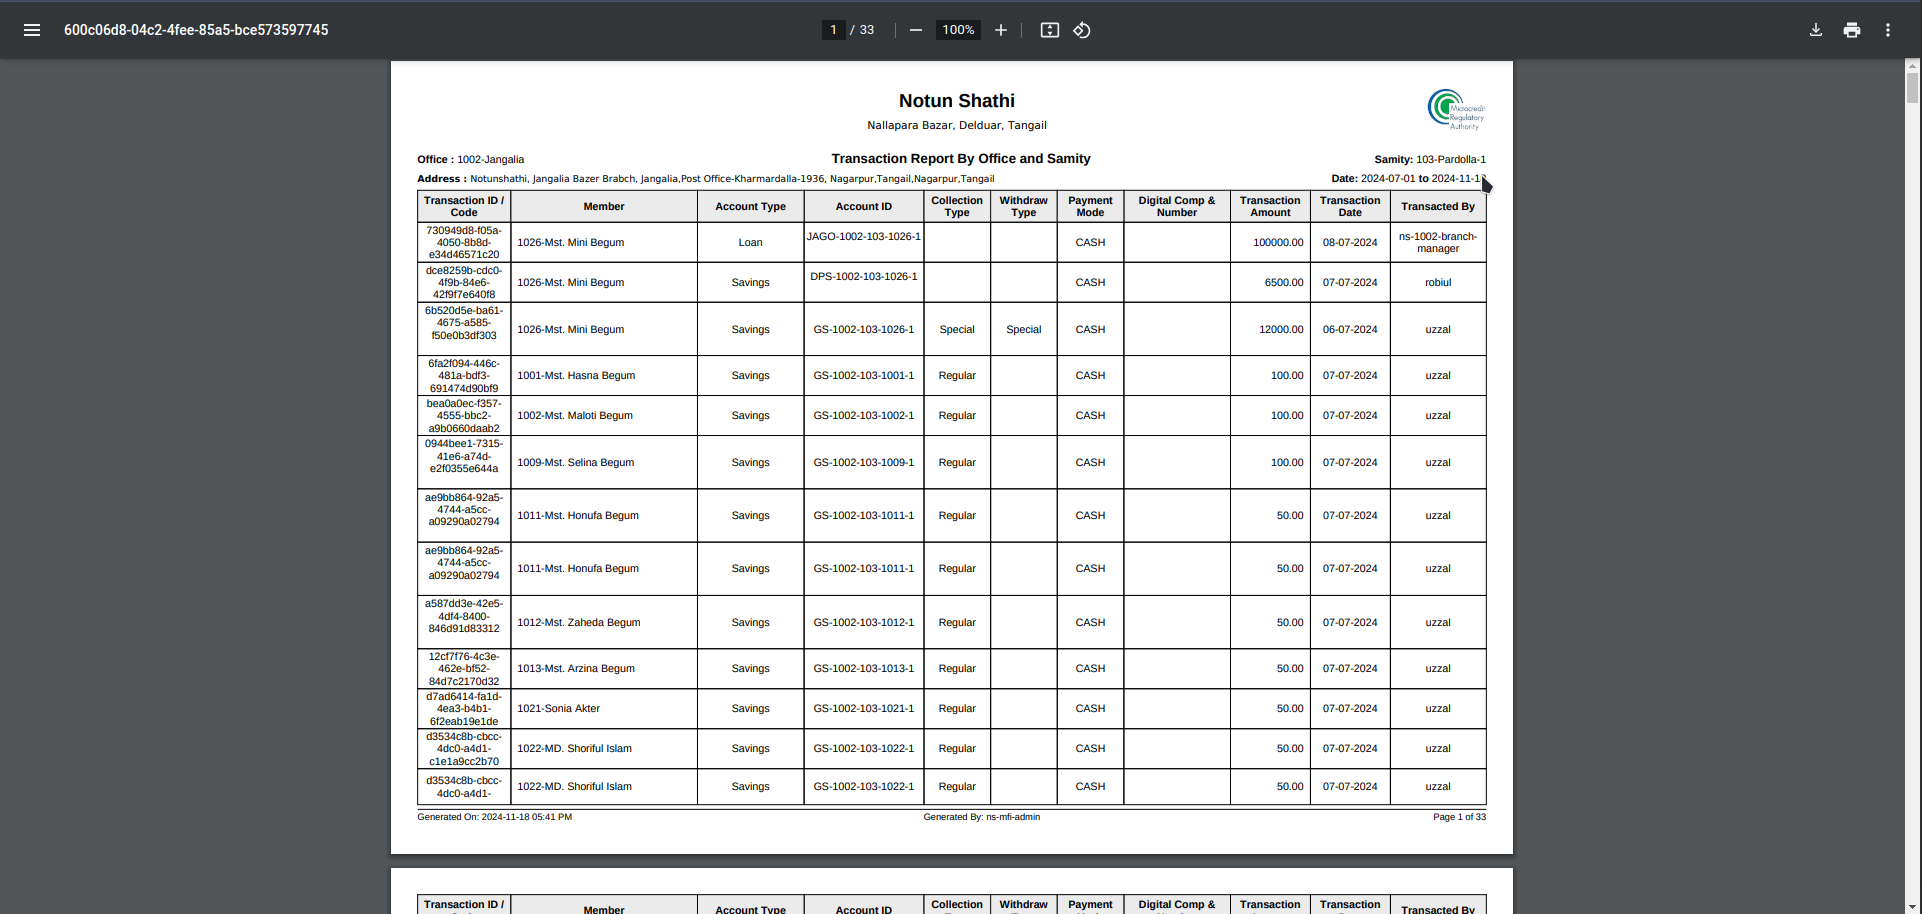The height and width of the screenshot is (914, 1922).
Task: Click the 'GS-1002-103-1009-1' account ID
Action: pos(864,463)
